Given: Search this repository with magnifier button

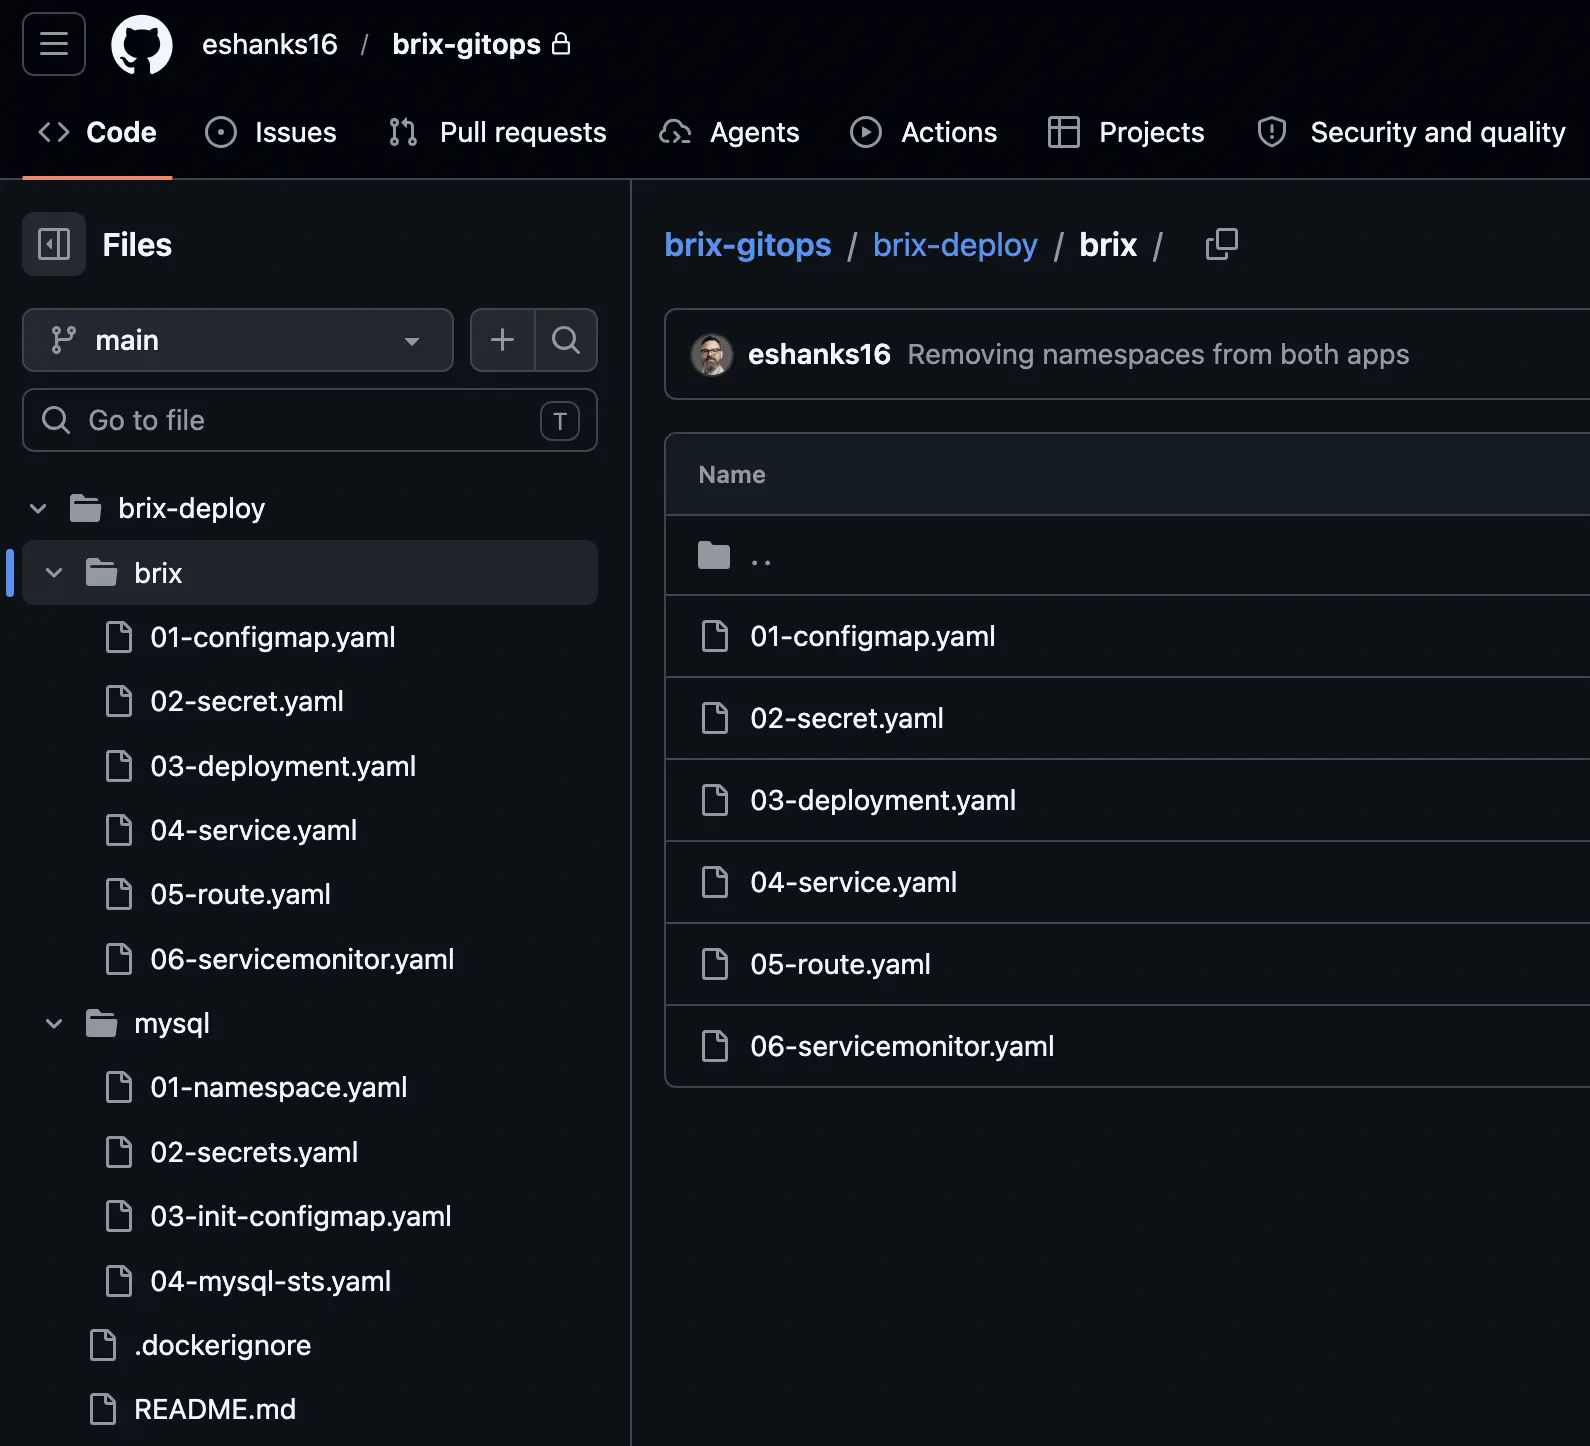Looking at the screenshot, I should [x=566, y=340].
